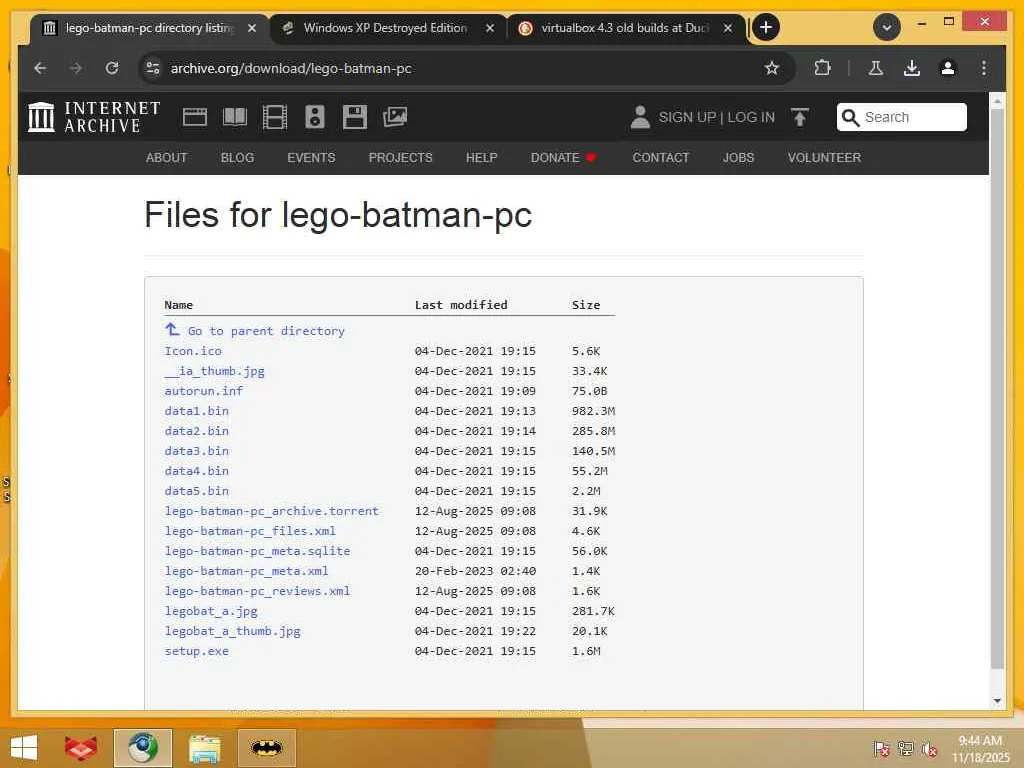Download setup.exe file

tap(197, 651)
